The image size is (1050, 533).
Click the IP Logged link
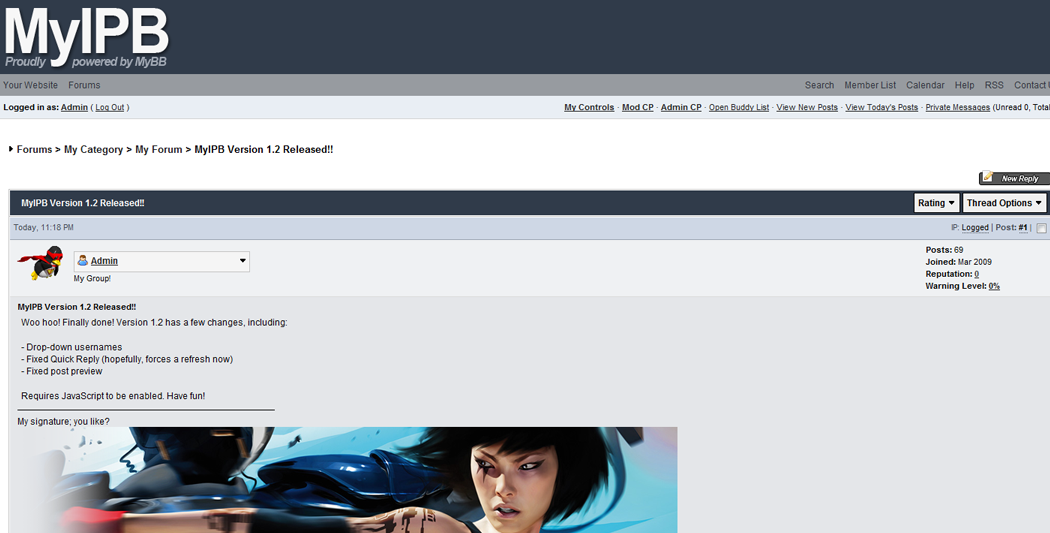975,228
